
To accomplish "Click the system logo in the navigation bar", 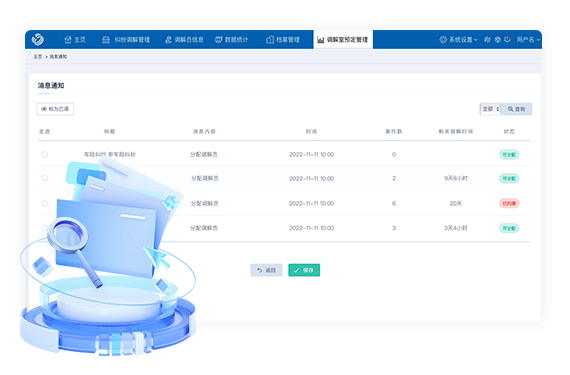I will (x=38, y=39).
